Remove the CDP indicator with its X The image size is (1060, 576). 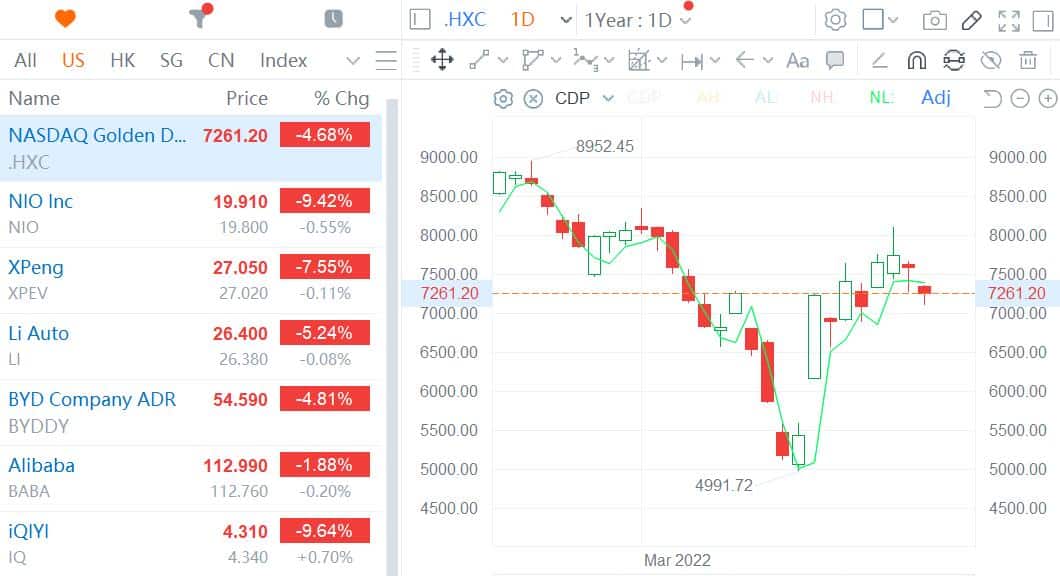click(x=532, y=98)
